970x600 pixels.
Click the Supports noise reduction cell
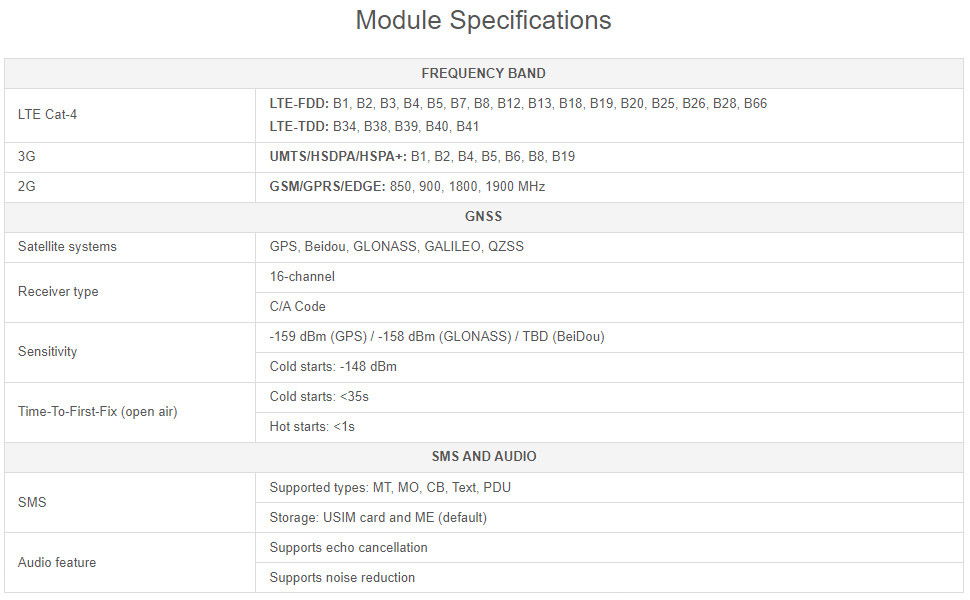(342, 578)
